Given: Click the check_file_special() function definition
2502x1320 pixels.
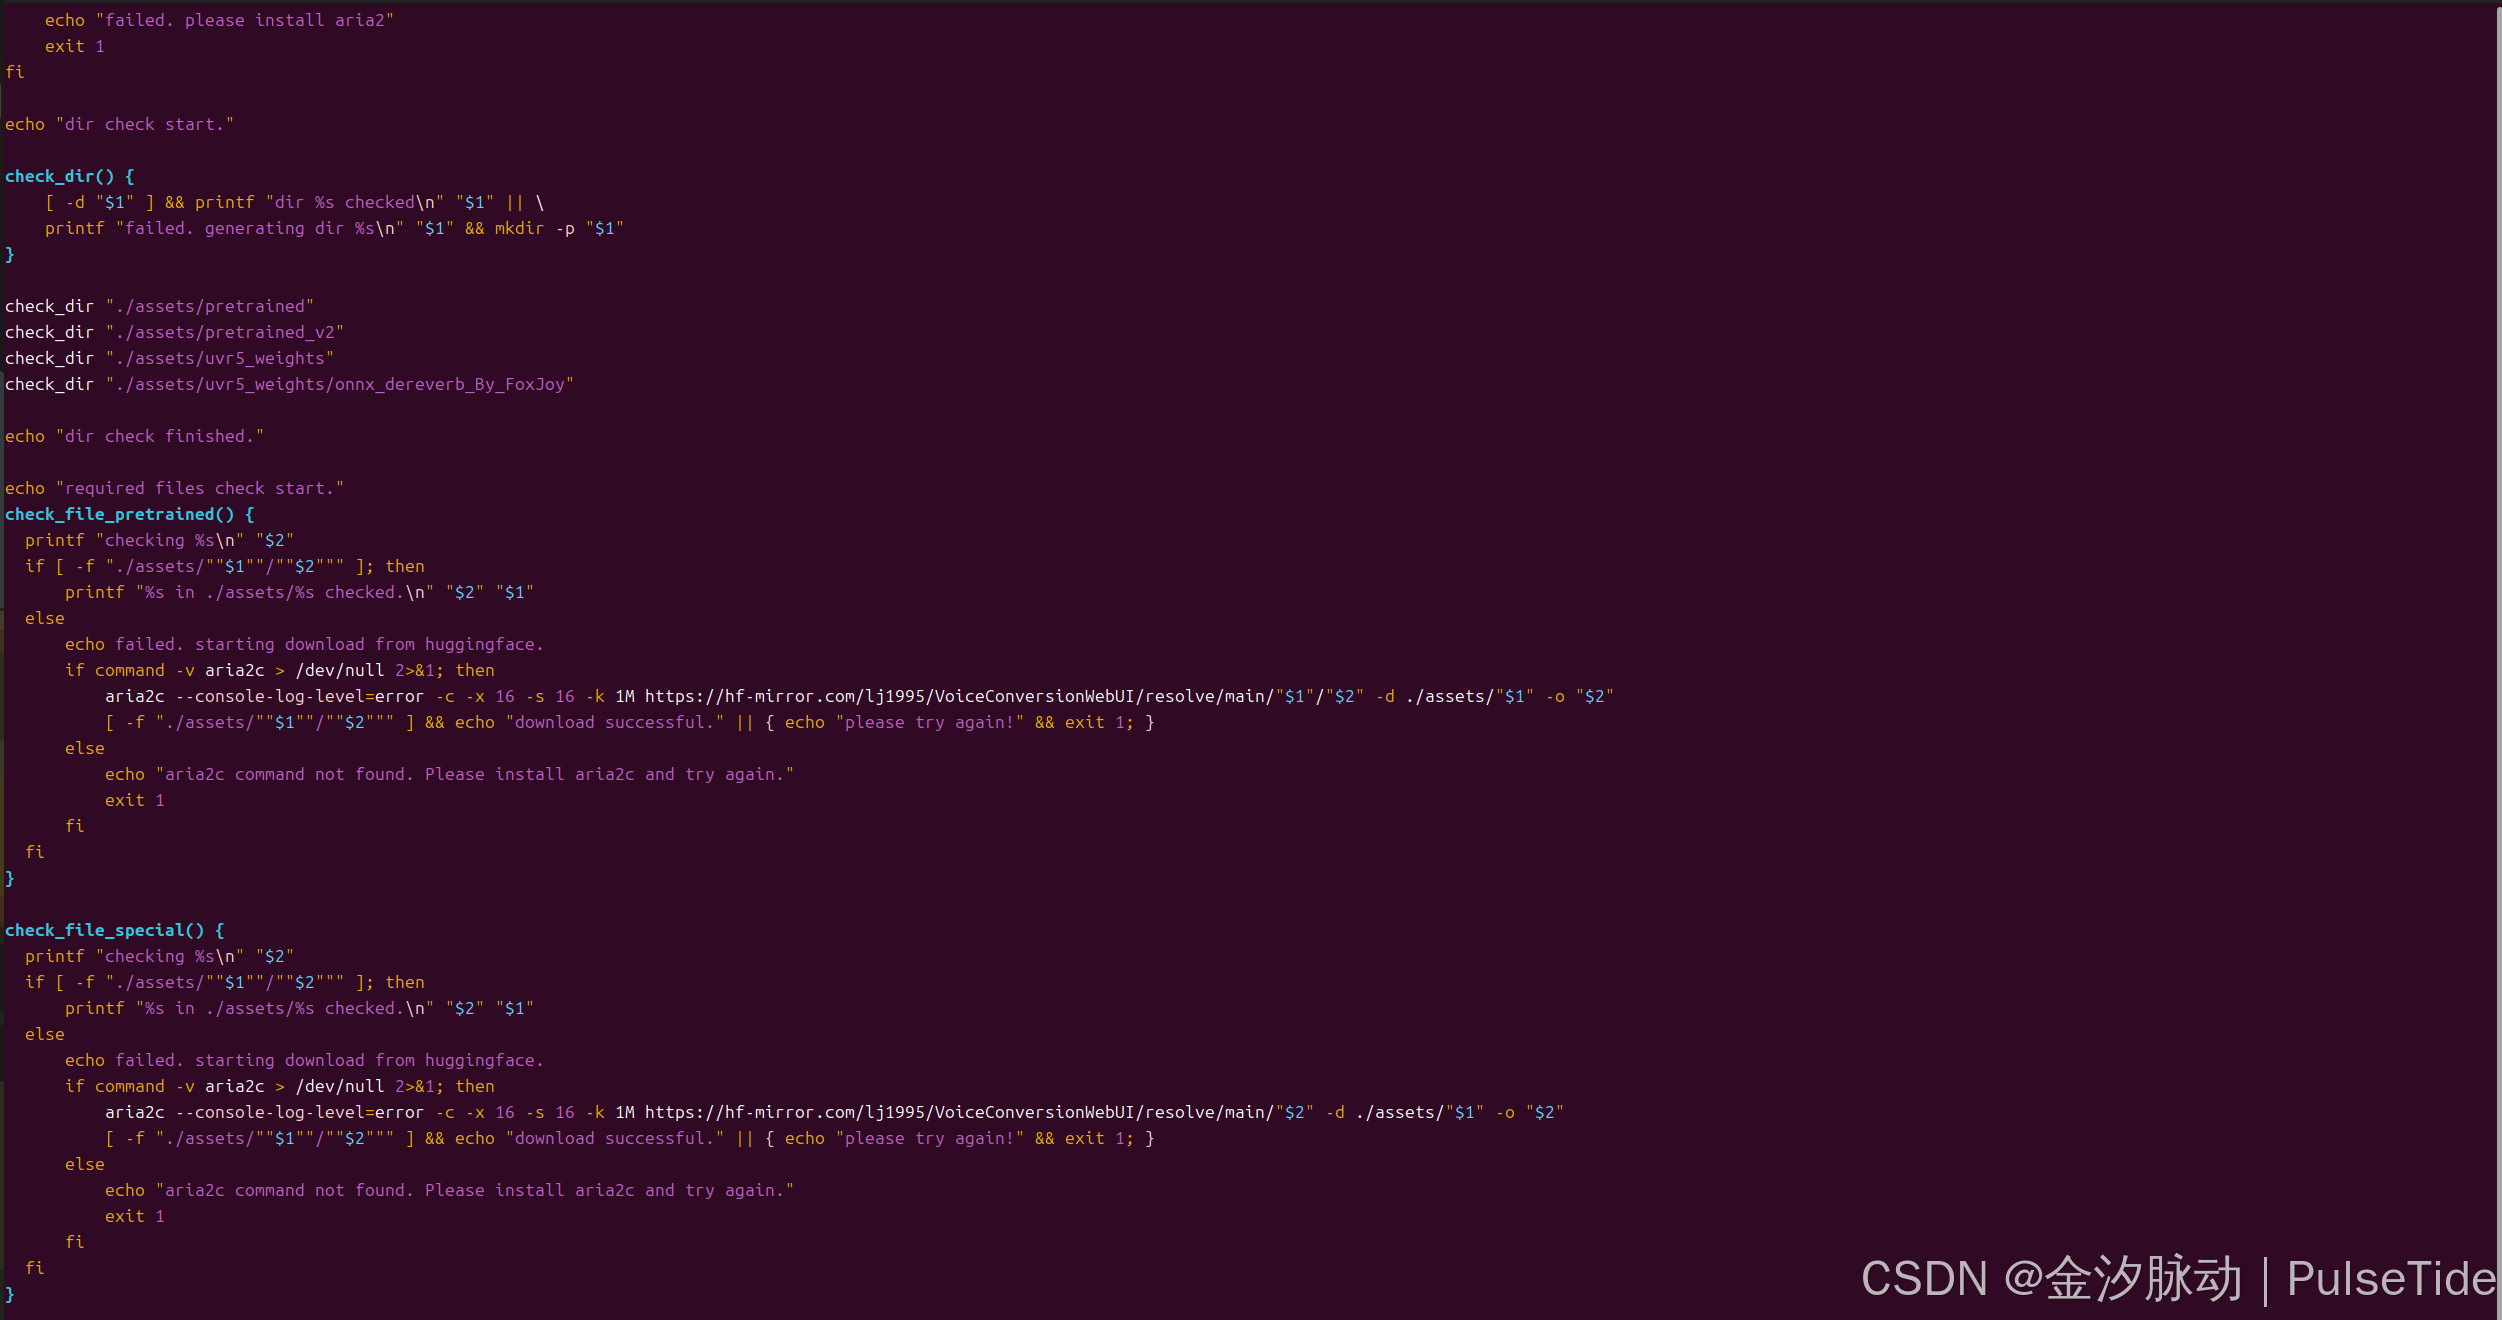Looking at the screenshot, I should [114, 930].
